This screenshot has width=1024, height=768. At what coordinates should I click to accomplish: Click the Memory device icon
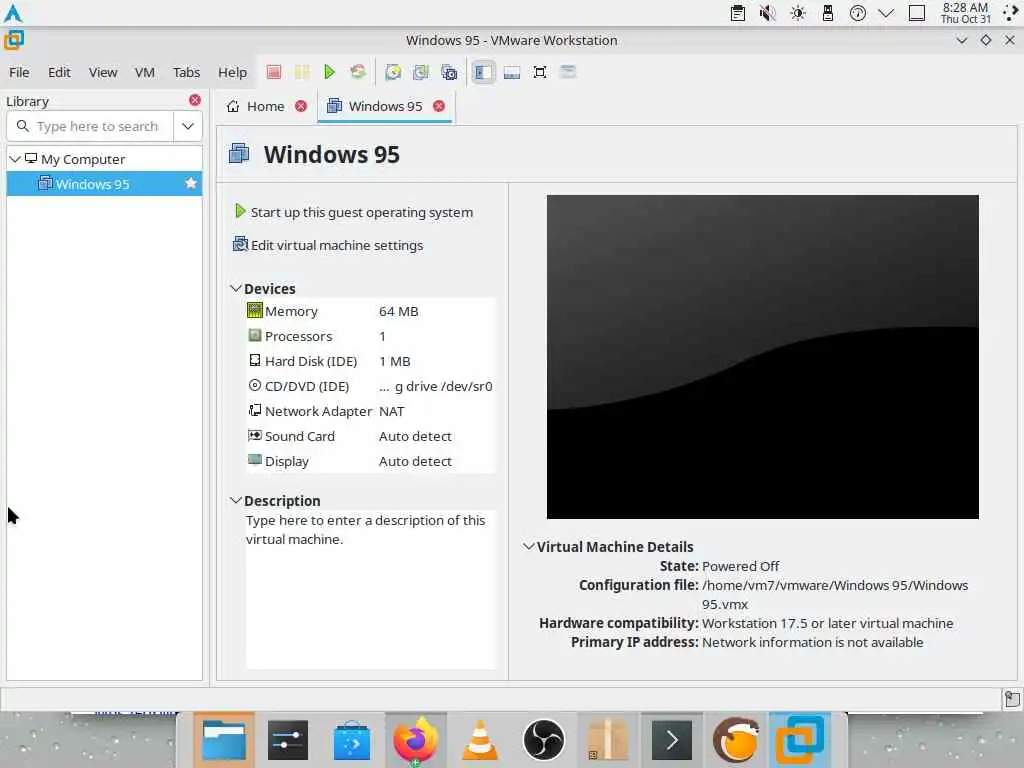(x=255, y=310)
